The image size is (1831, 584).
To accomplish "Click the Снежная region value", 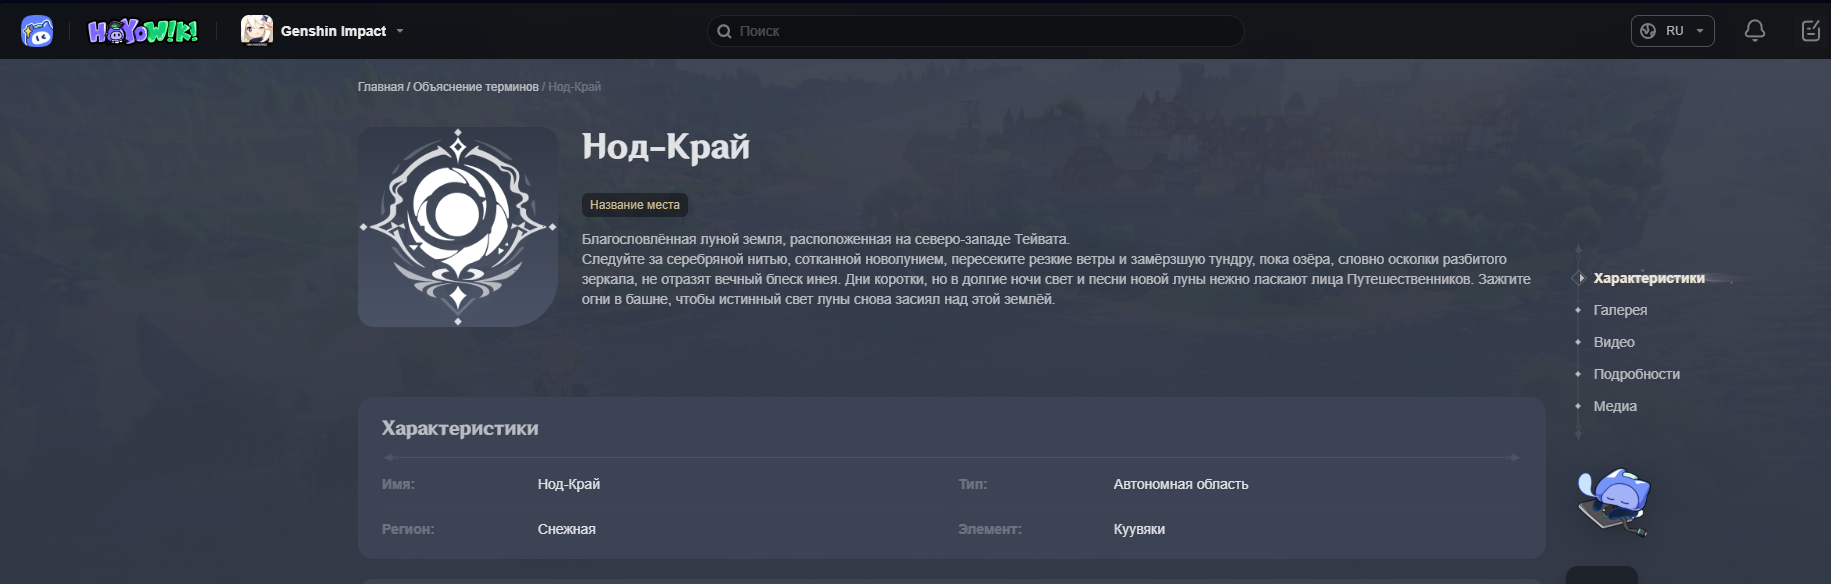I will pyautogui.click(x=567, y=529).
